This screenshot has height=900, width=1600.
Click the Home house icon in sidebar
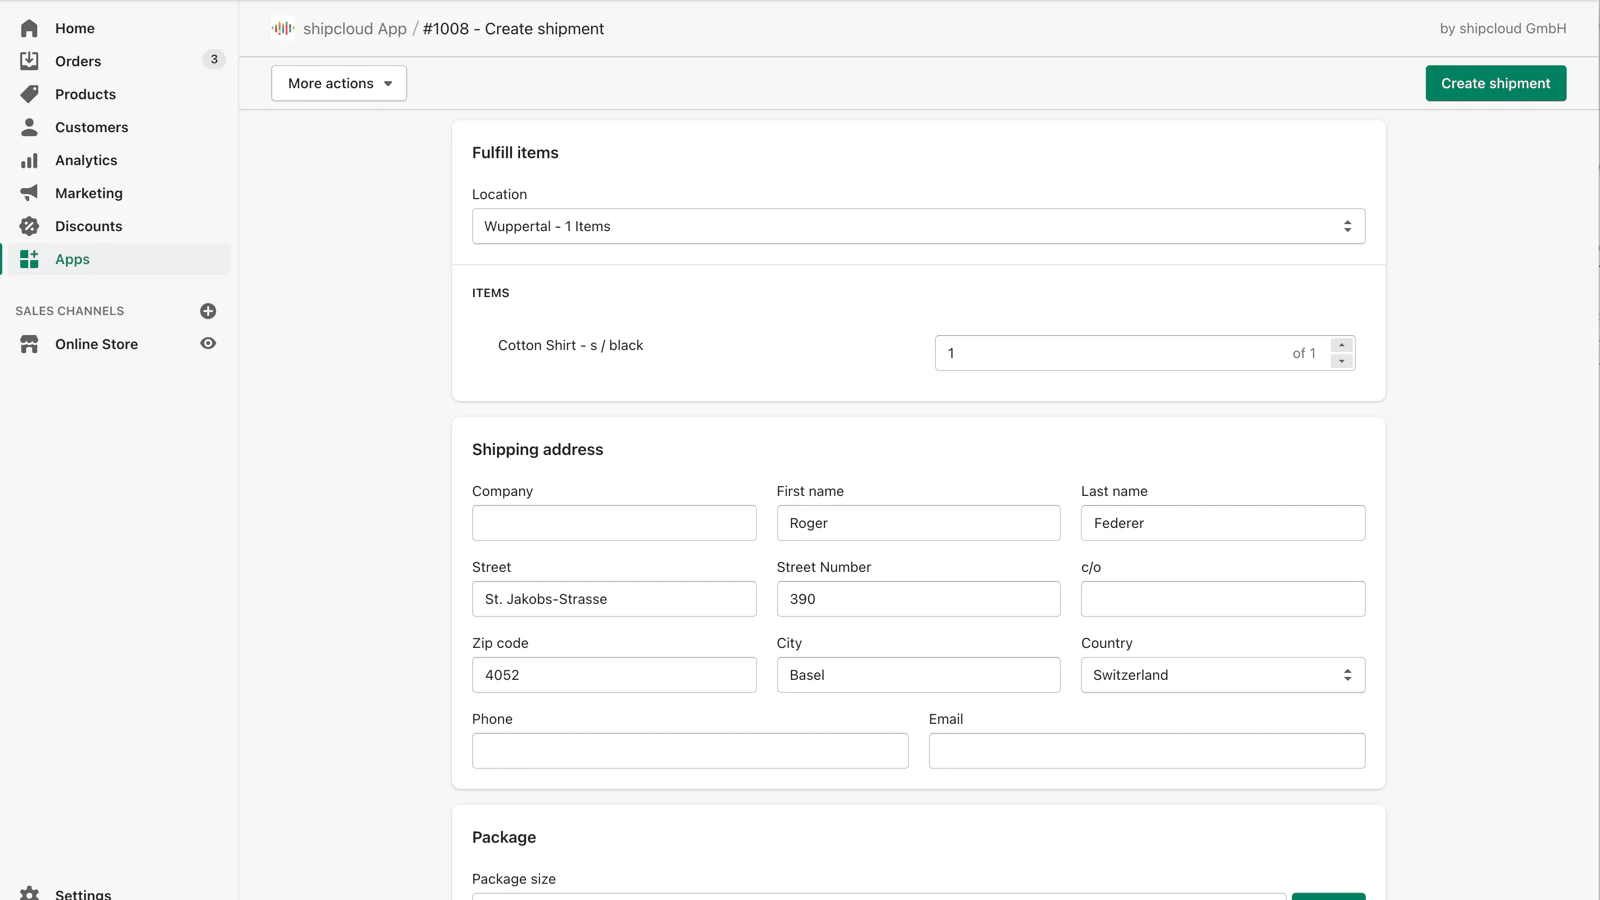click(x=29, y=28)
